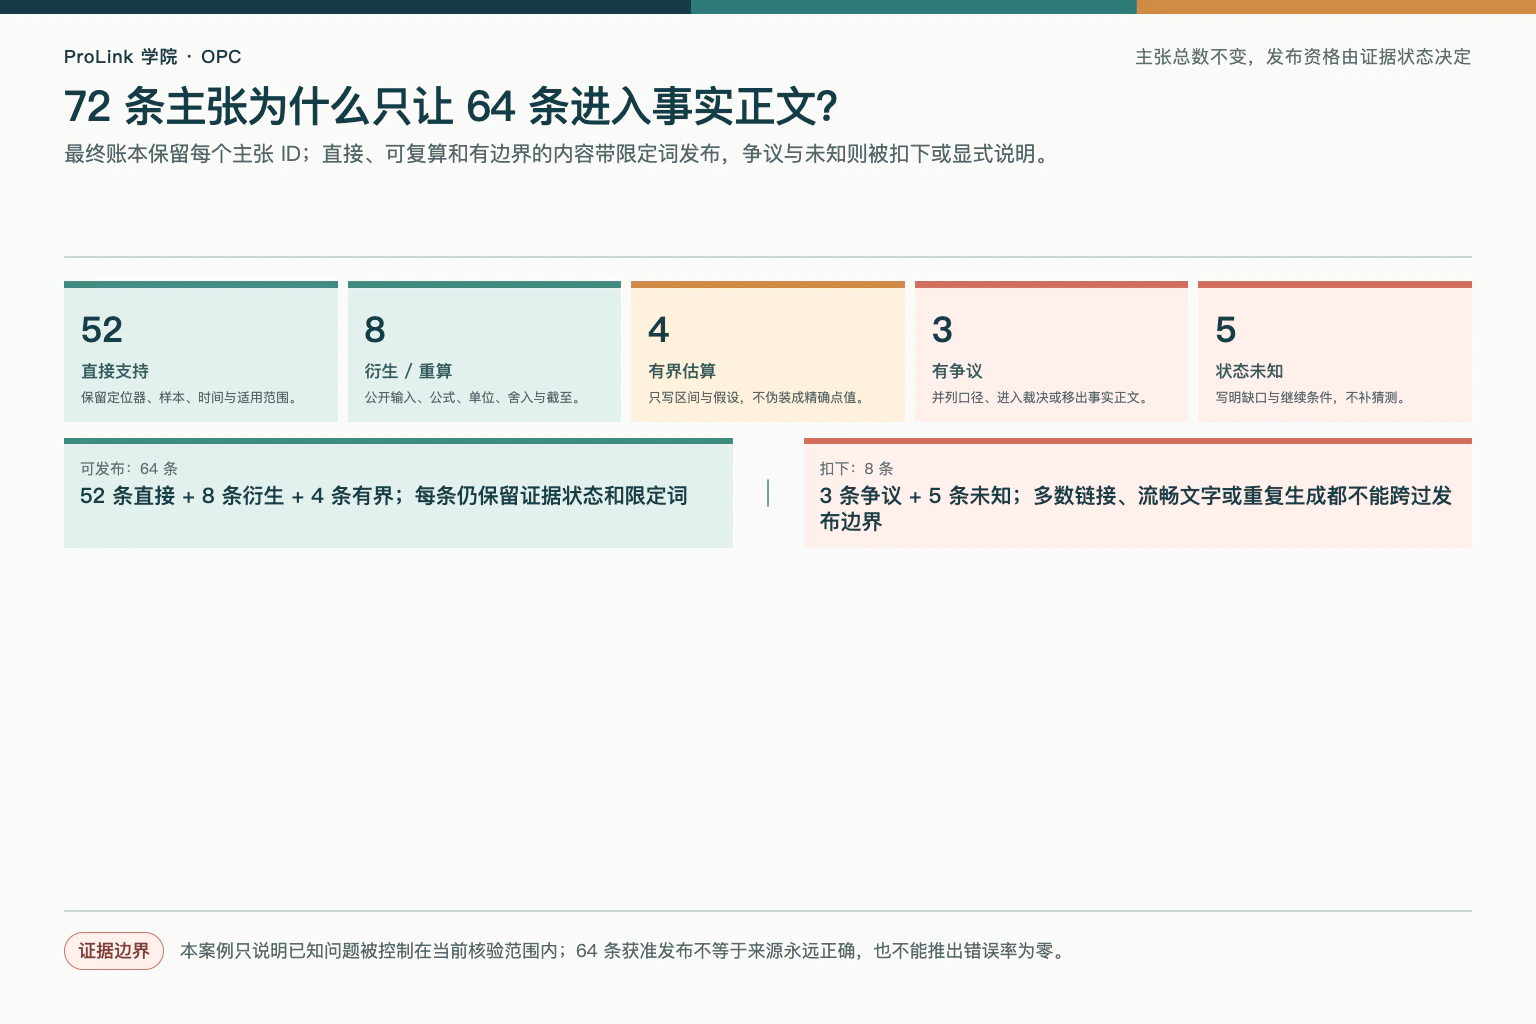Viewport: 1536px width, 1024px height.
Task: Select the '4 有界估算' card
Action: (768, 351)
